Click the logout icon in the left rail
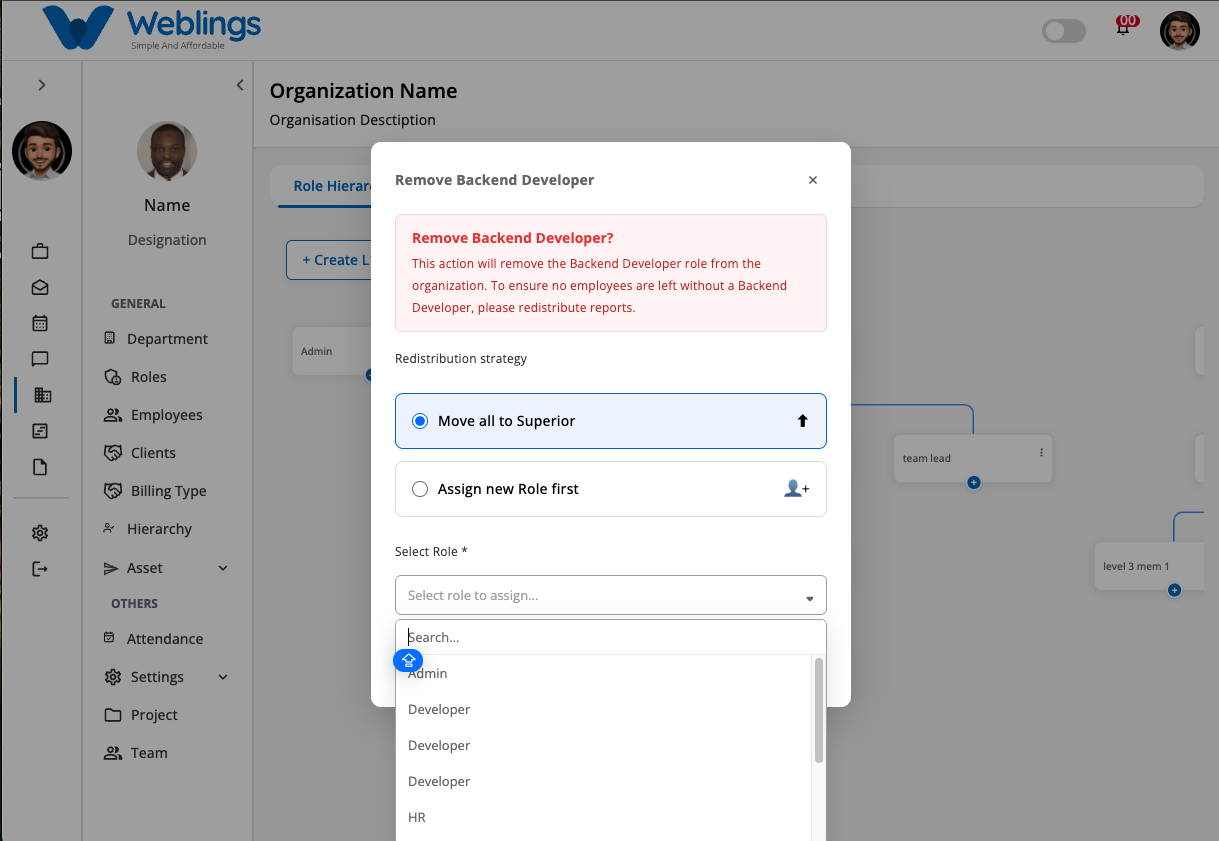This screenshot has height=841, width=1219. pos(40,569)
